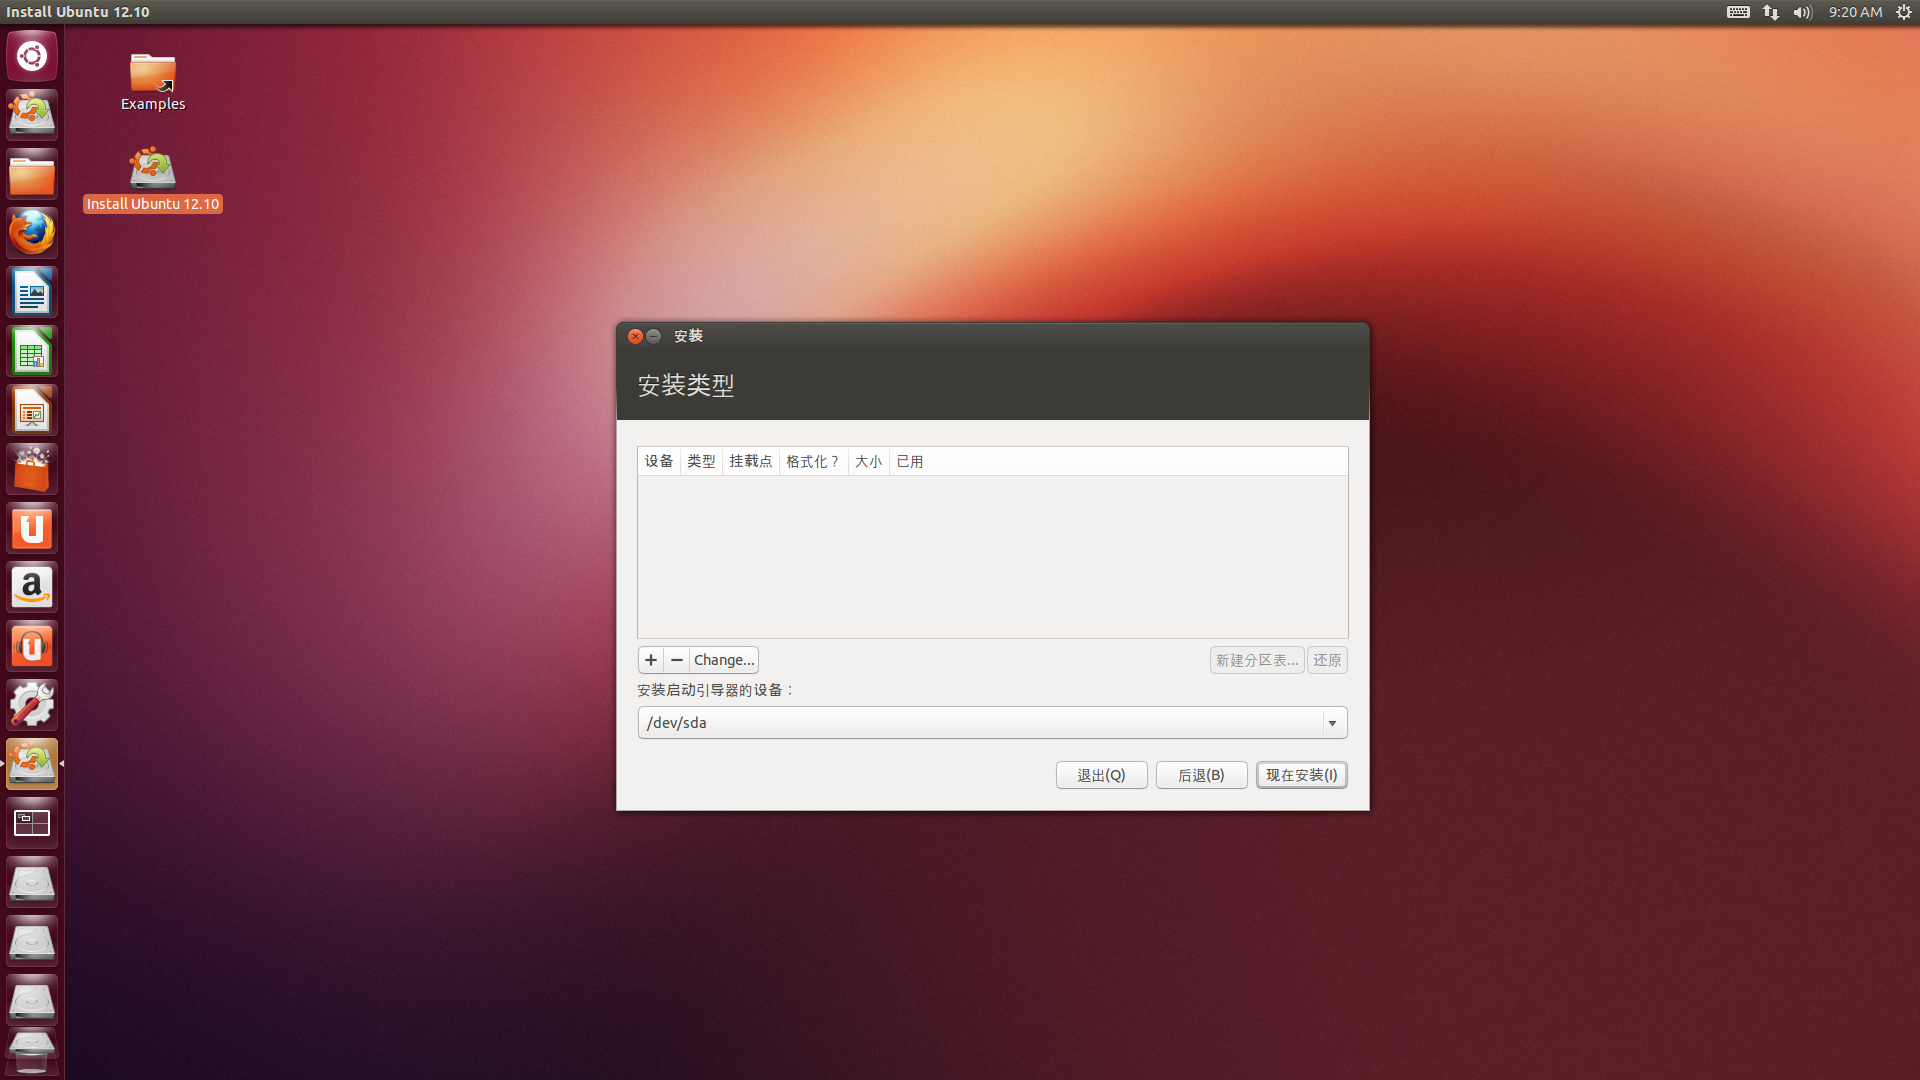
Task: Open network indicator in top panel
Action: point(1771,12)
